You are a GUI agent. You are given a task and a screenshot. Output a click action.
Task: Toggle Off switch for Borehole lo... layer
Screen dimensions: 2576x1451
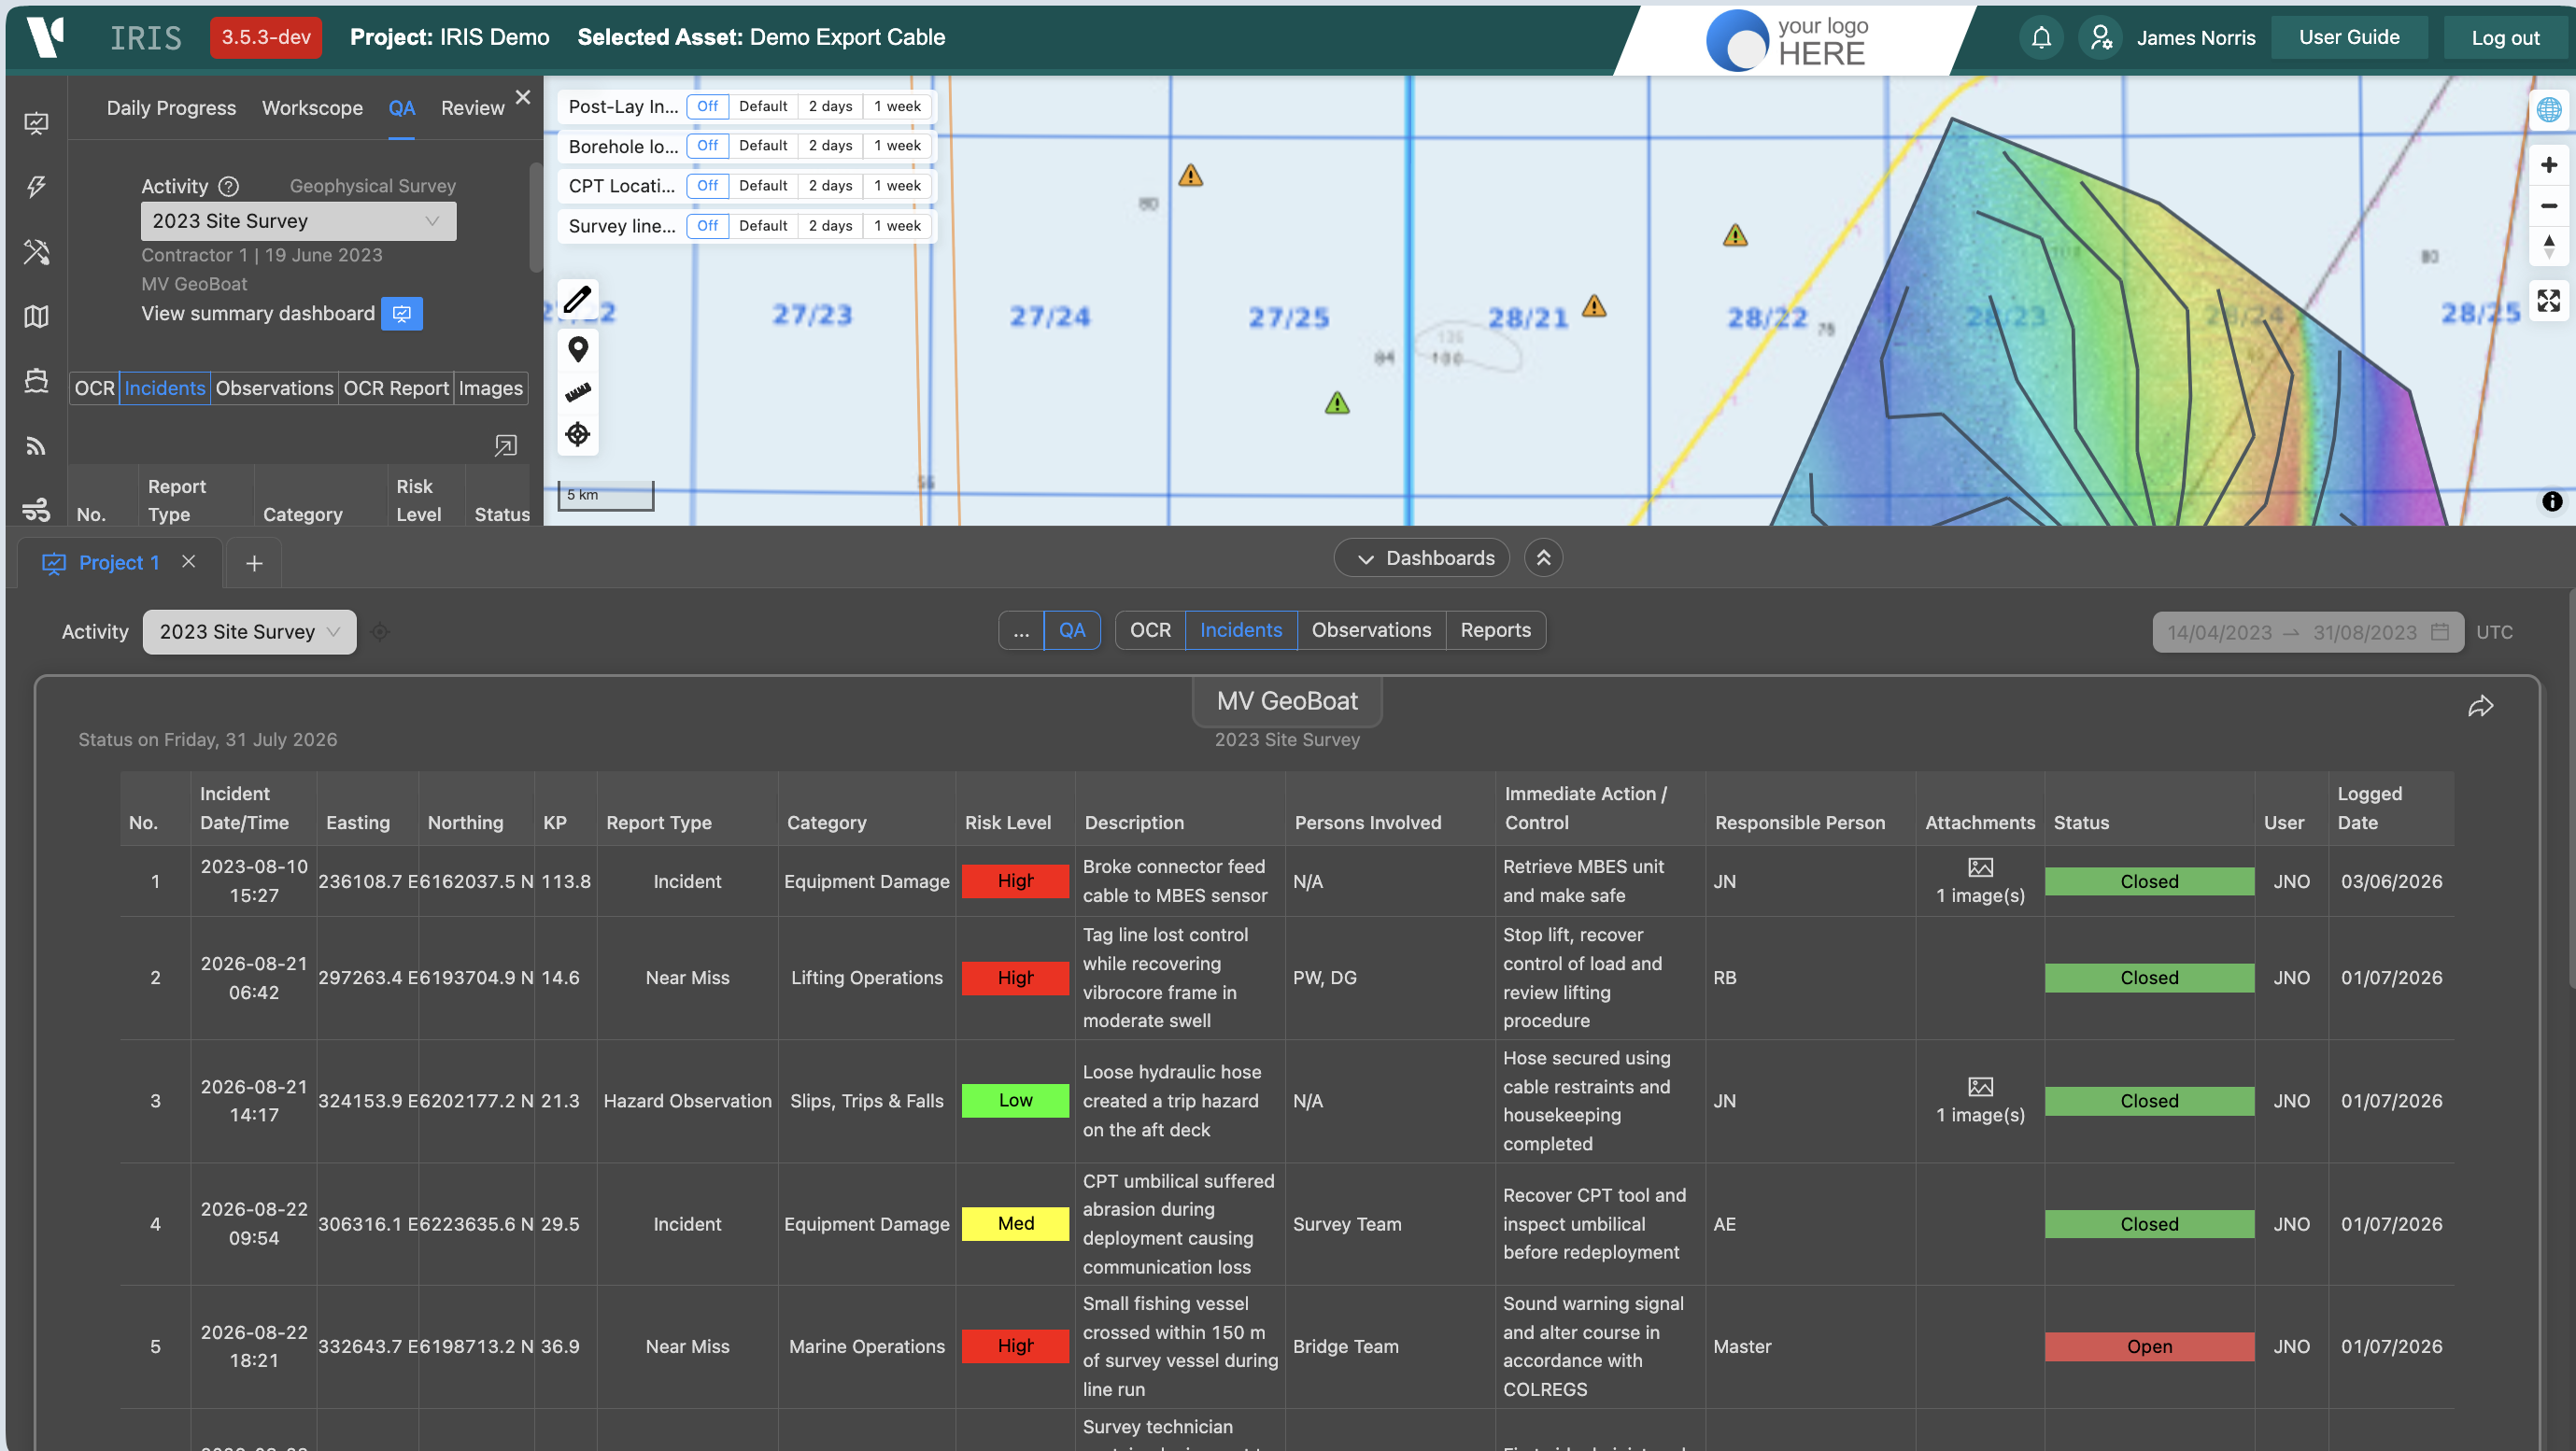707,146
